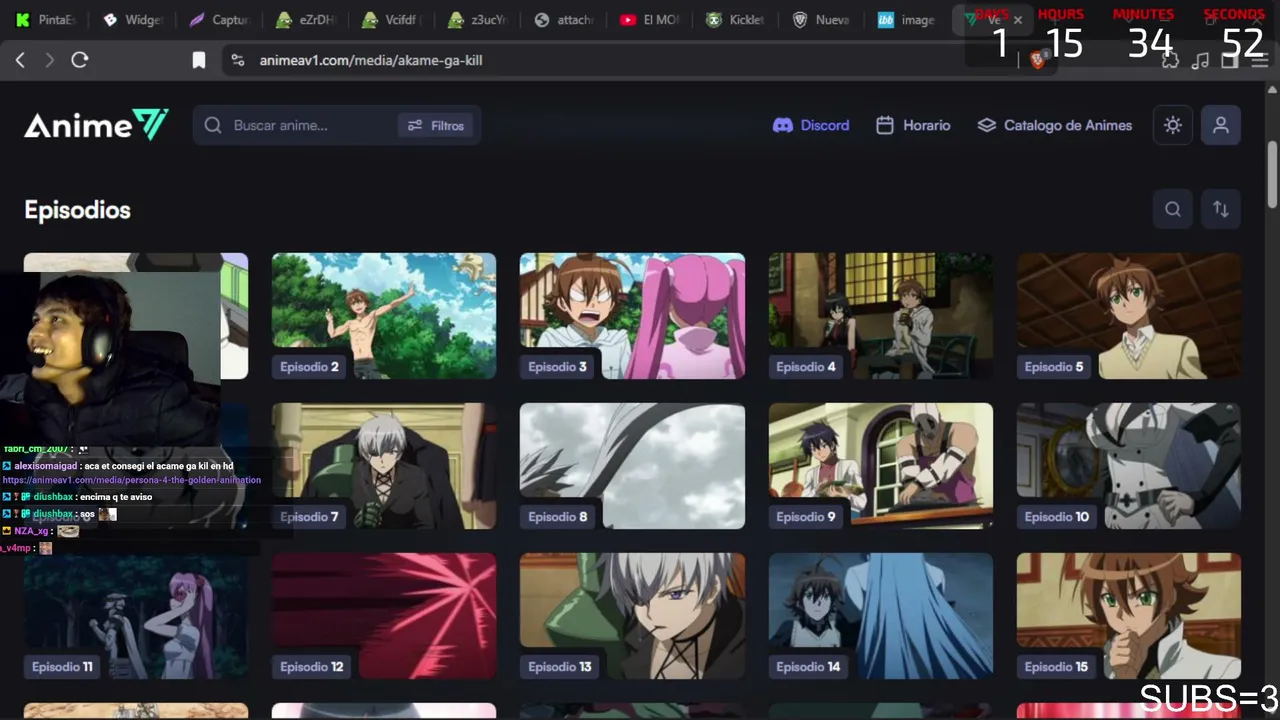Go forward in browser history
This screenshot has height=720, width=1280.
pos(50,60)
